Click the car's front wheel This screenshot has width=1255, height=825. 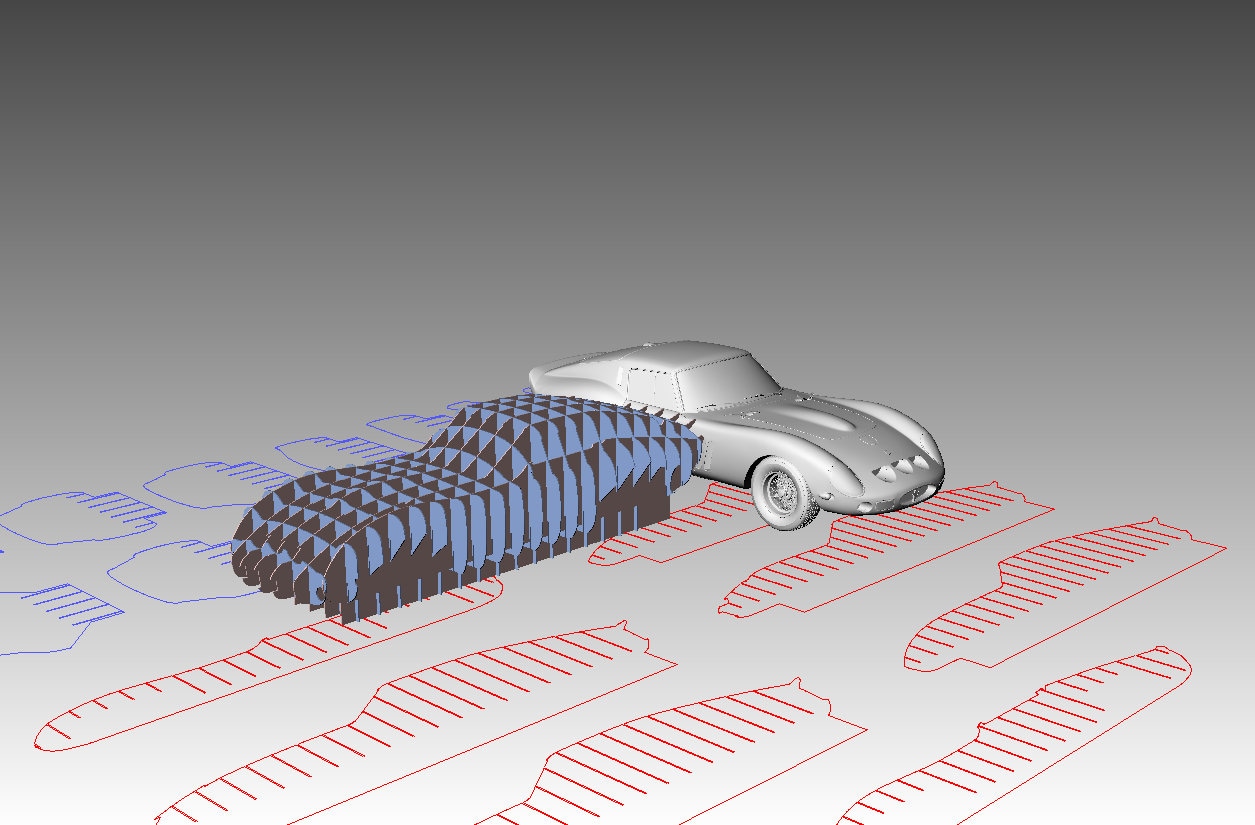[784, 492]
